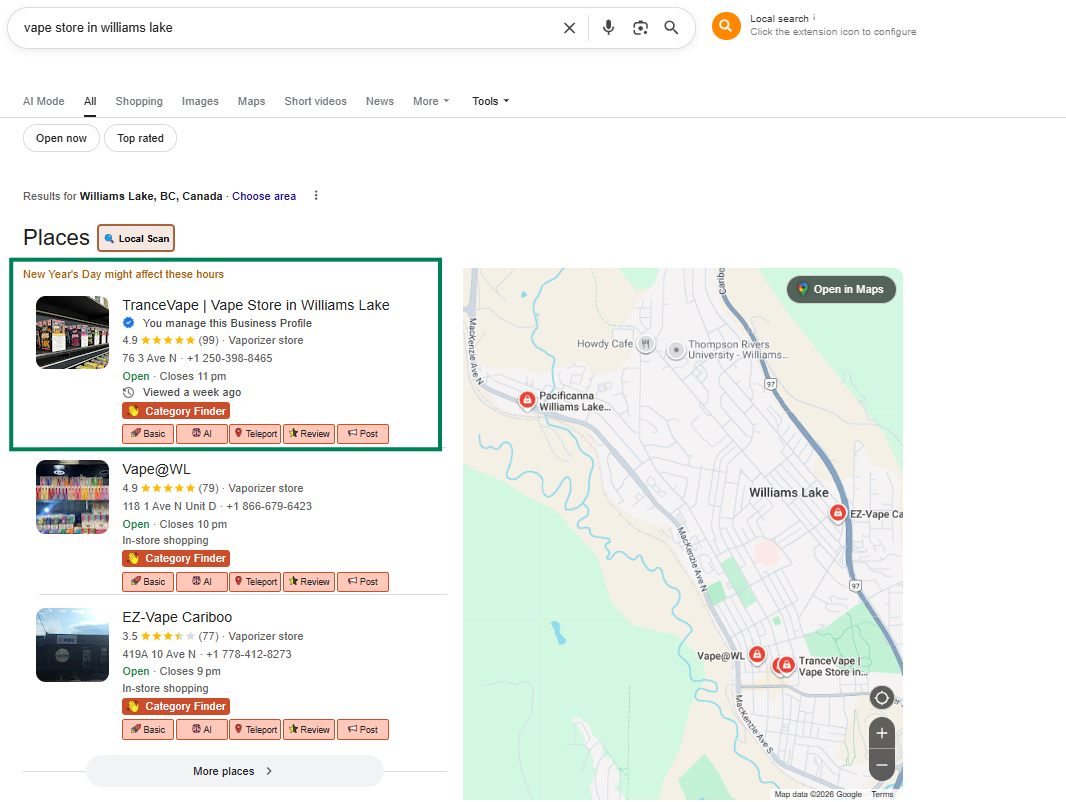1066x802 pixels.
Task: Click the magnifier search submit icon
Action: (672, 28)
